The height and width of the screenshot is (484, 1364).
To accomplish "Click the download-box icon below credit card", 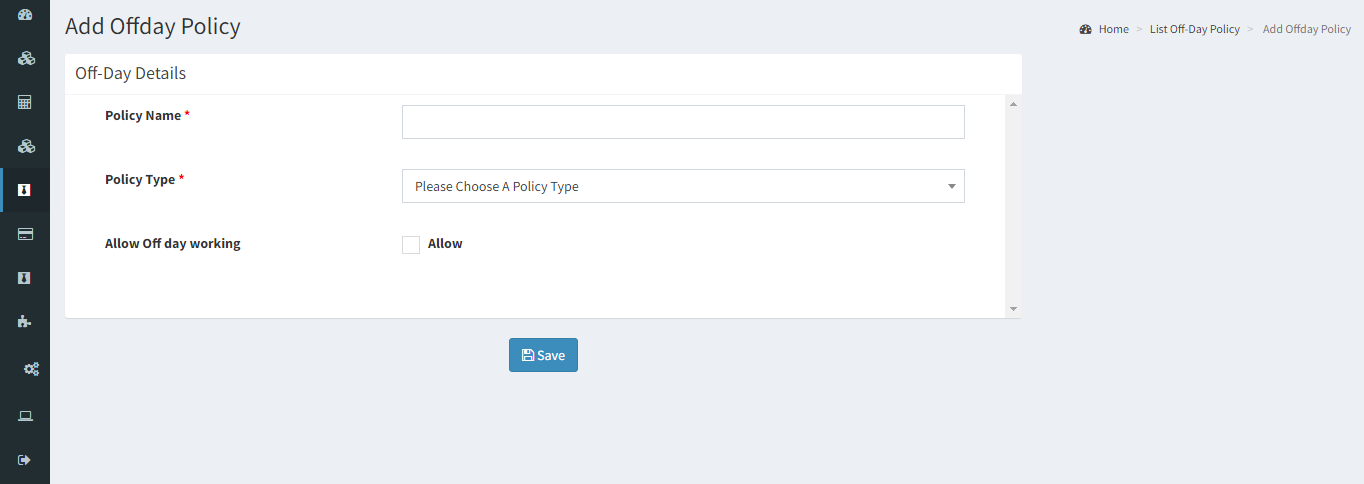I will [x=25, y=278].
